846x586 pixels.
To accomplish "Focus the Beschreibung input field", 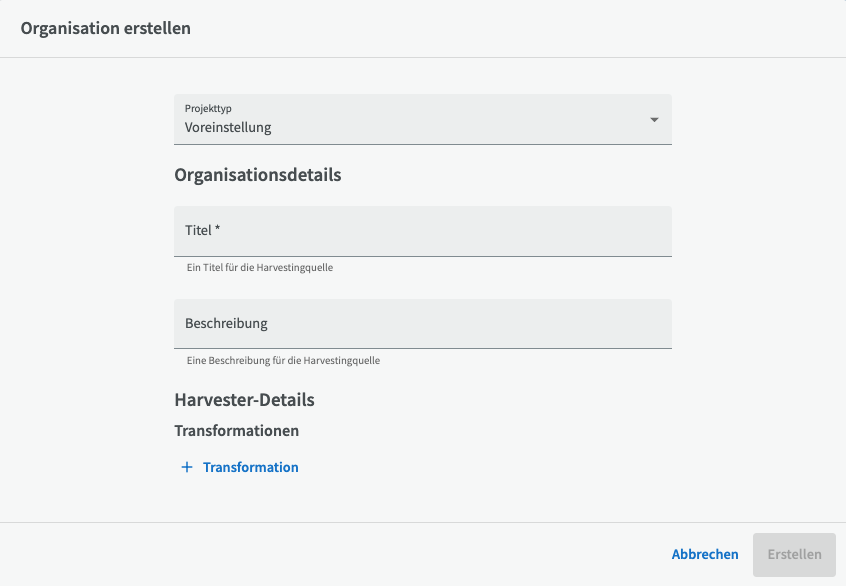I will (x=423, y=324).
